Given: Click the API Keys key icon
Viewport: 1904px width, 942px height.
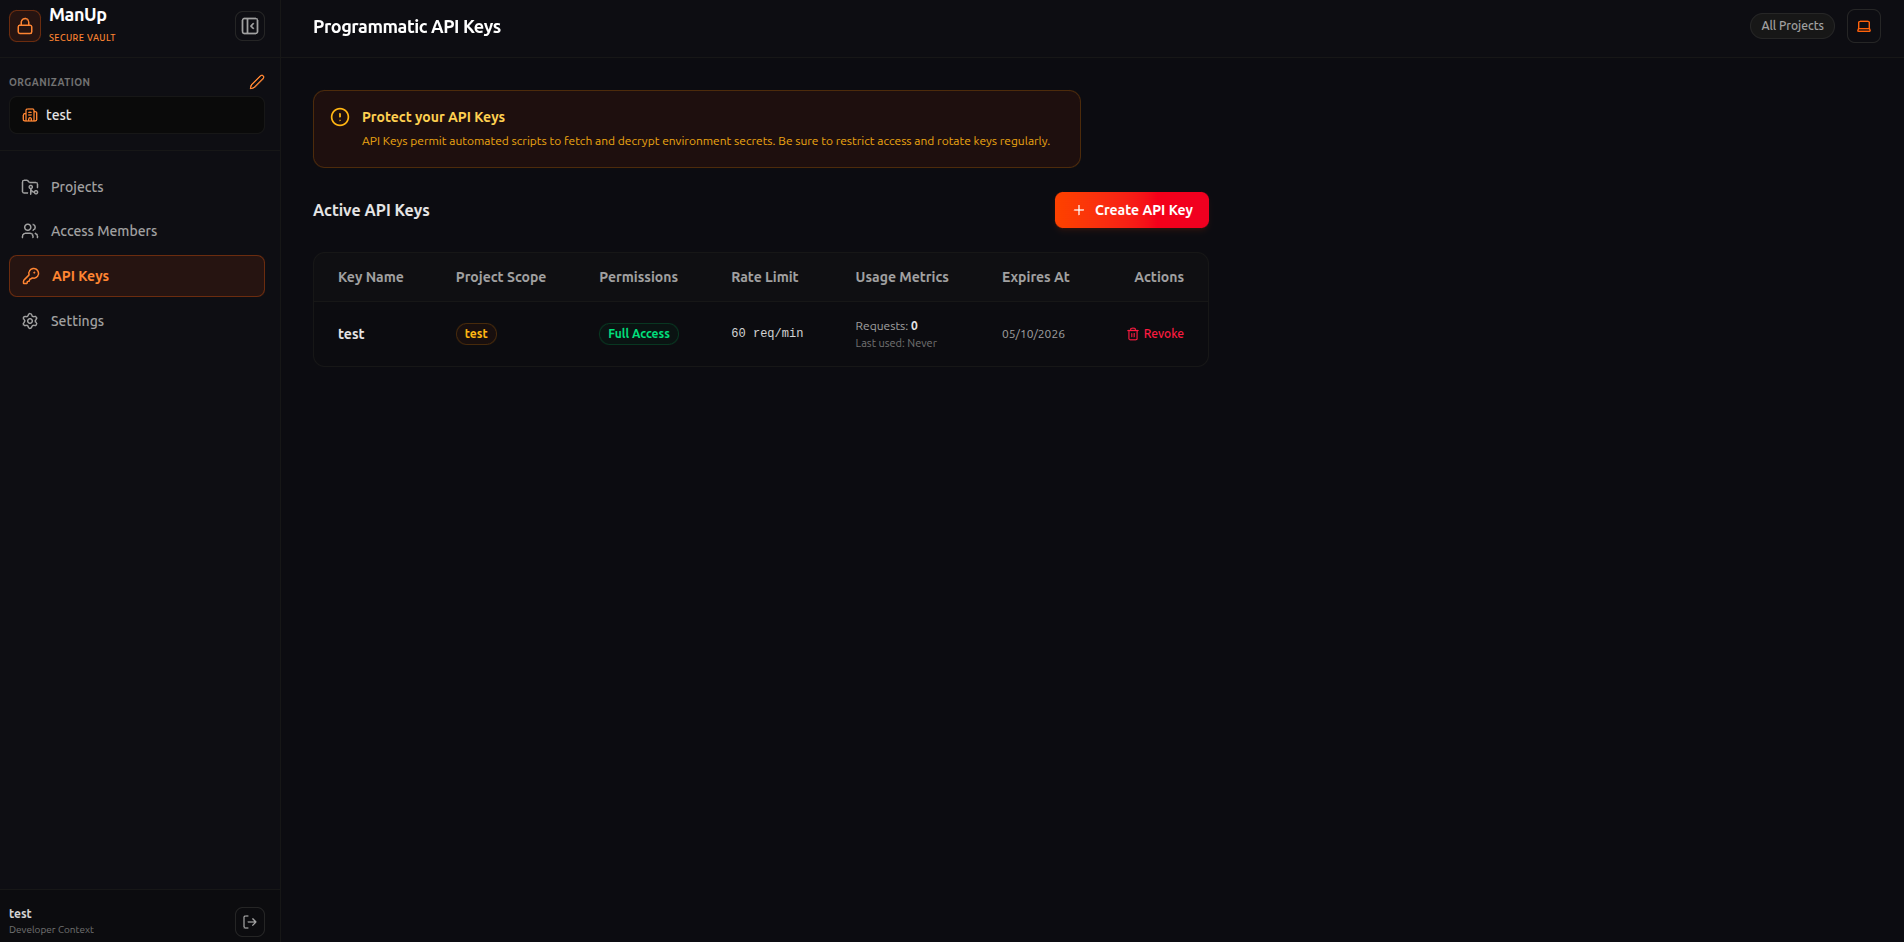Looking at the screenshot, I should tap(31, 276).
